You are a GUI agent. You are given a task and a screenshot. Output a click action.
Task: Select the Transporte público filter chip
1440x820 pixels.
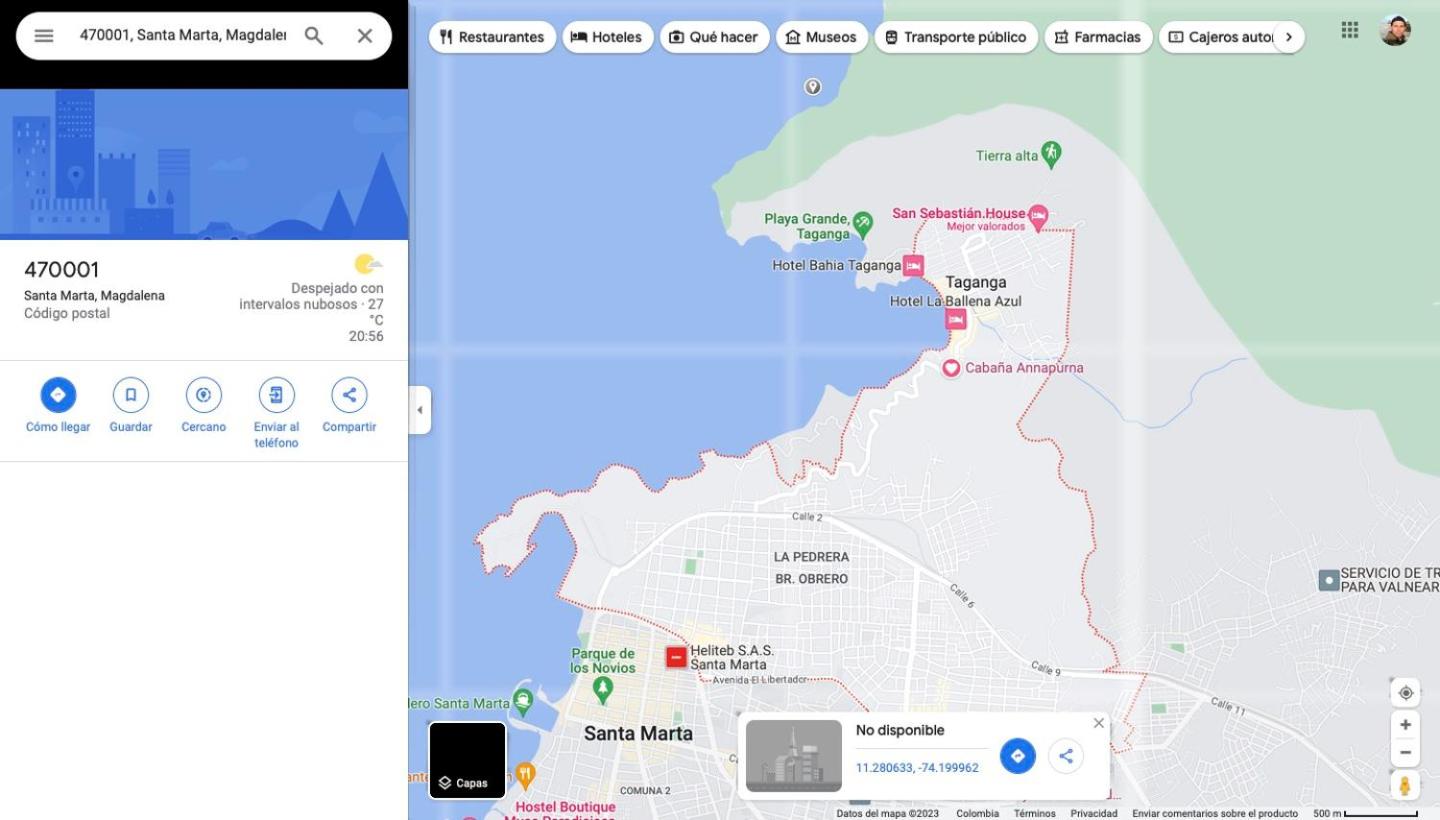coord(956,37)
